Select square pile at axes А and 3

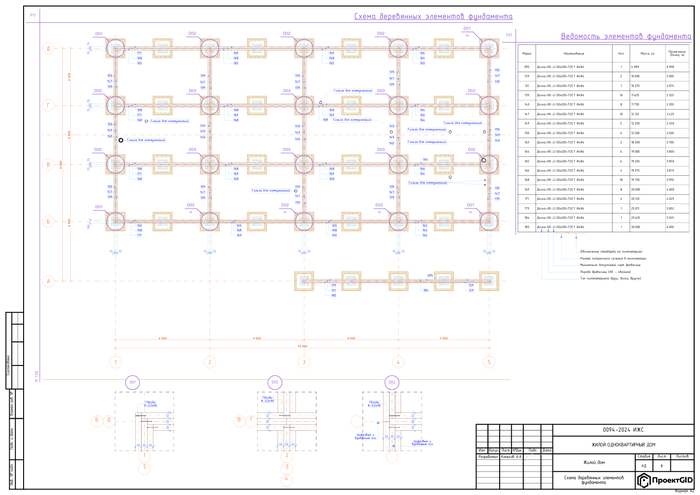(304, 281)
